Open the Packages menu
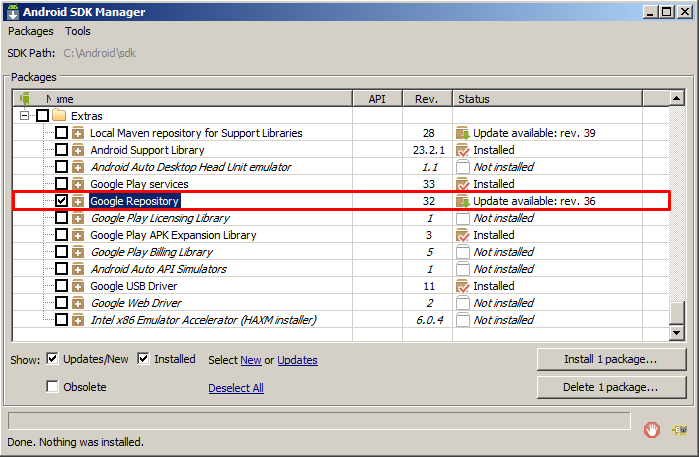Image resolution: width=699 pixels, height=457 pixels. [31, 31]
